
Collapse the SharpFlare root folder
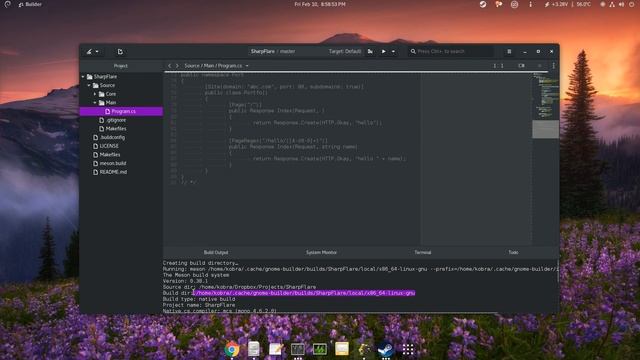click(83, 76)
